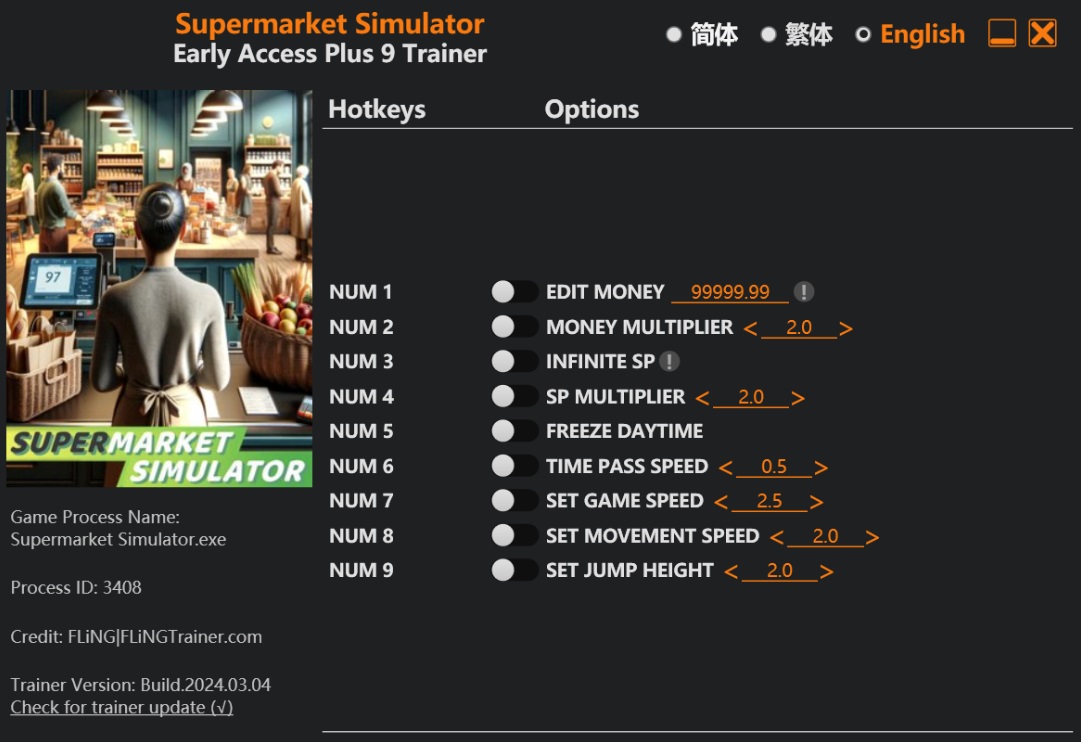Choose the 繁体 language radio button
Viewport: 1081px width, 742px height.
click(768, 35)
